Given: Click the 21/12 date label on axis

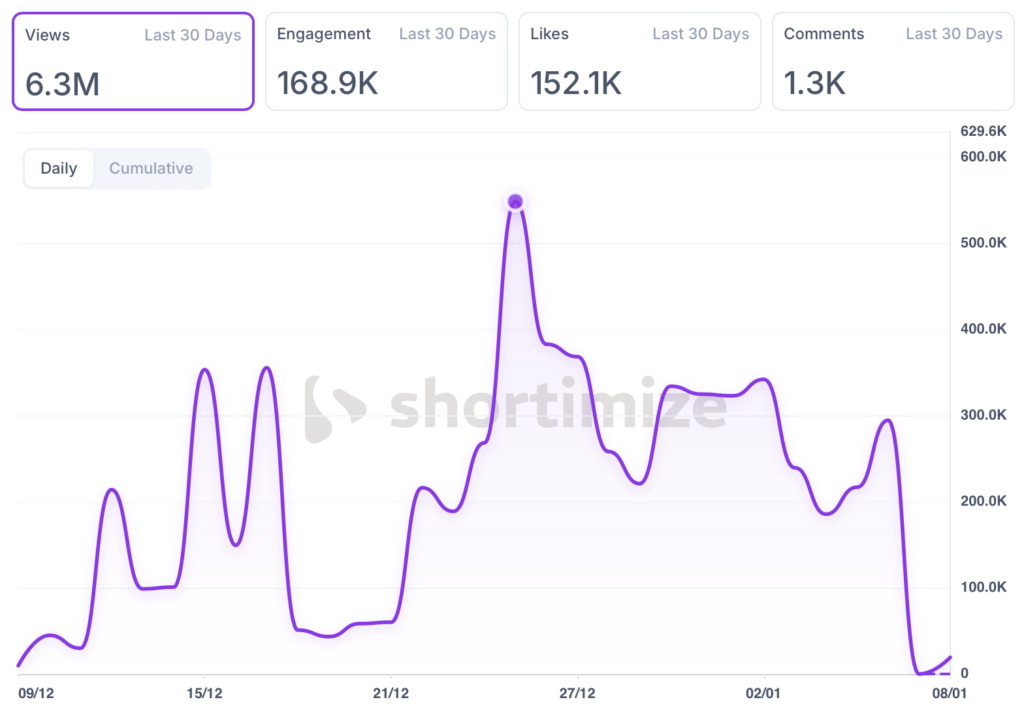Looking at the screenshot, I should tap(390, 692).
